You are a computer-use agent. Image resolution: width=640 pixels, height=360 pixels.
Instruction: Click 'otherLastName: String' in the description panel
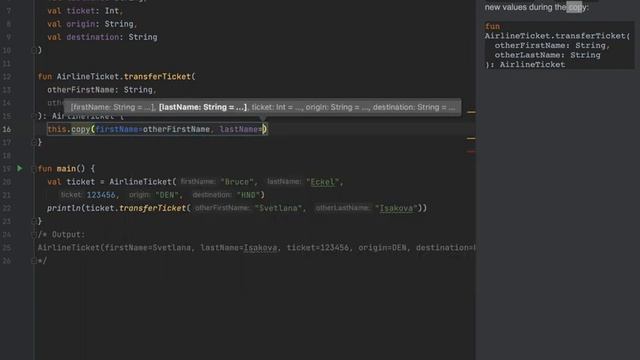[547, 55]
